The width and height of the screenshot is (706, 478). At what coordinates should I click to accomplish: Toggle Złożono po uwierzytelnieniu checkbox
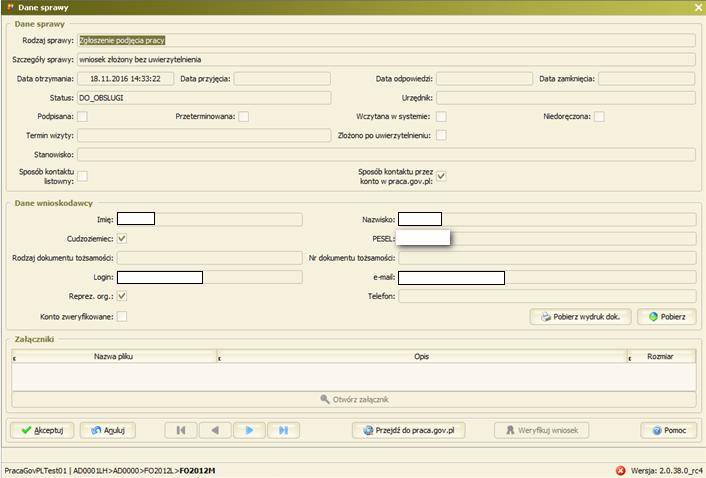(x=442, y=135)
